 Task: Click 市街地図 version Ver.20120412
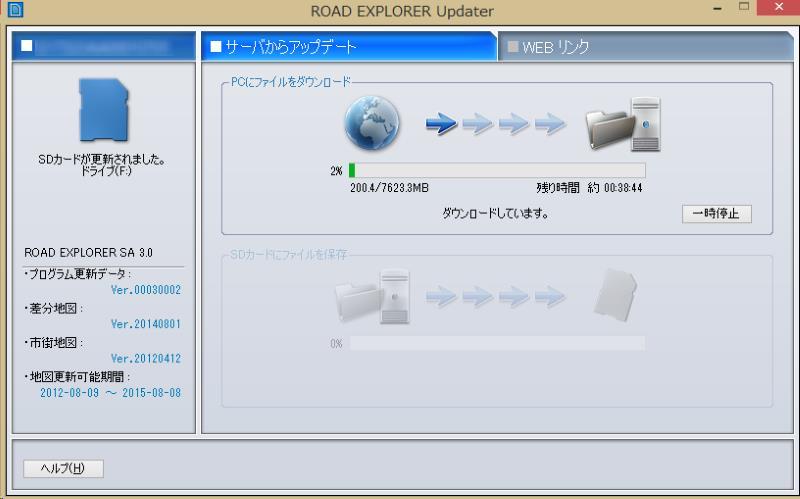coord(146,358)
